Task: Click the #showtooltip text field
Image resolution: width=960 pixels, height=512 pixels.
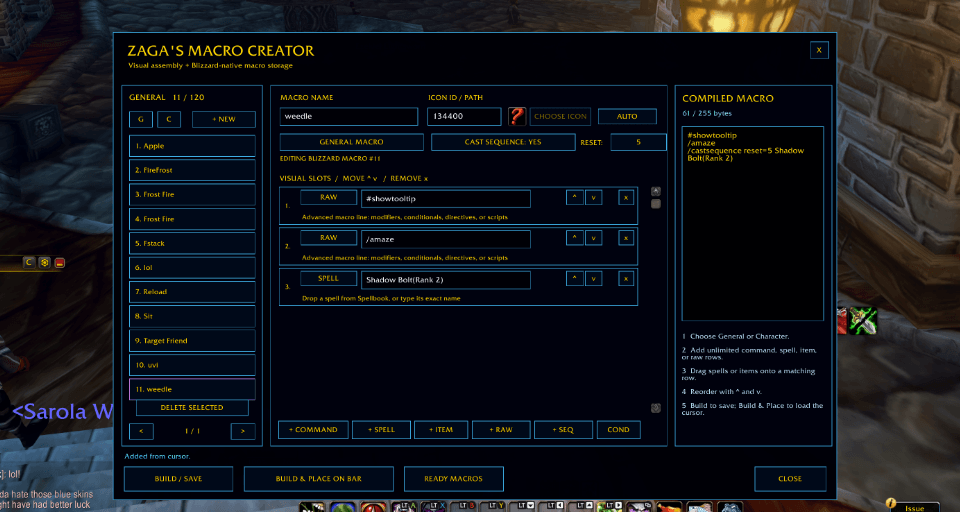Action: 446,199
